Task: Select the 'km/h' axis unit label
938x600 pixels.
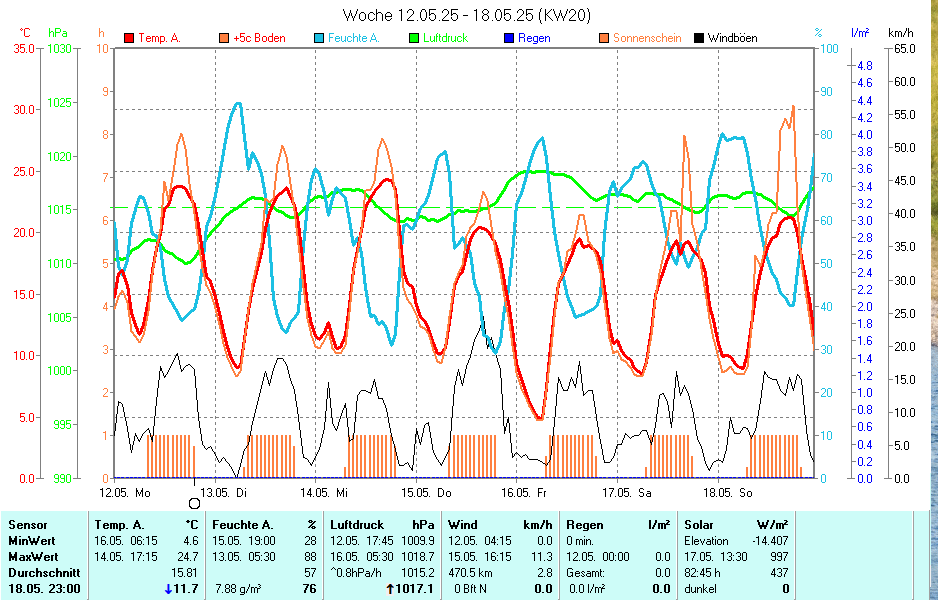Action: click(x=900, y=33)
